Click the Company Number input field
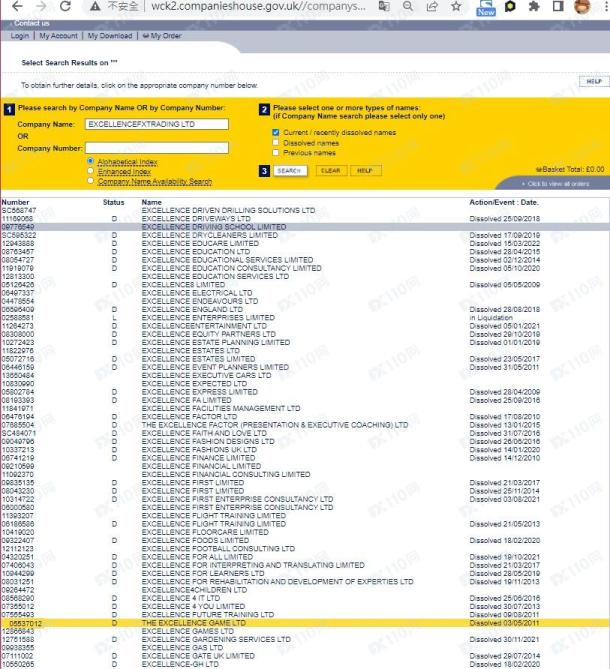The width and height of the screenshot is (610, 669). coord(157,148)
